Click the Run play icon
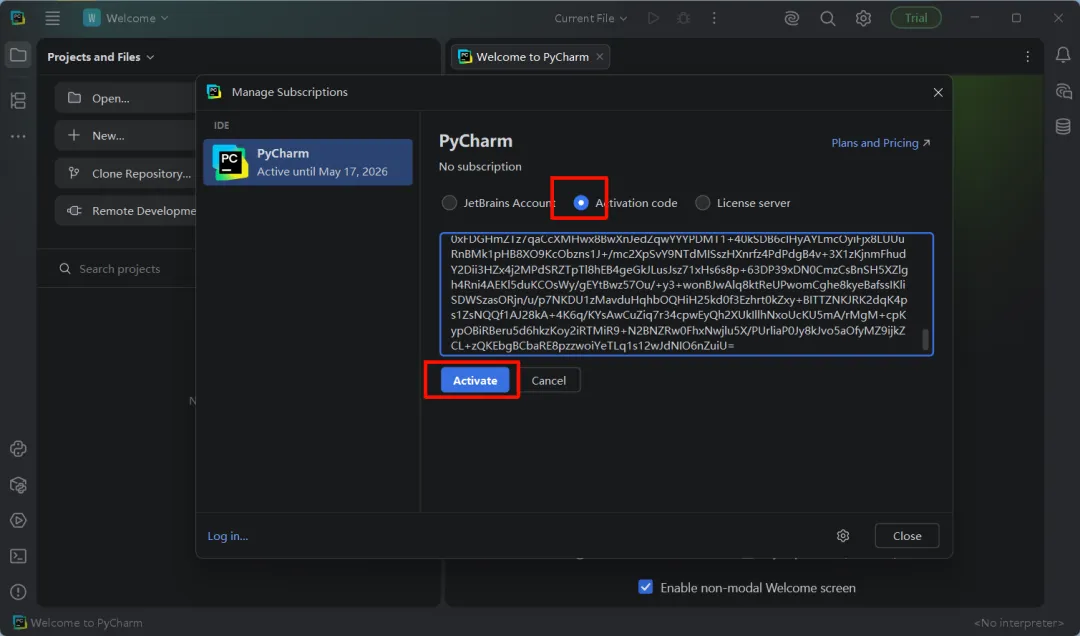 [653, 18]
